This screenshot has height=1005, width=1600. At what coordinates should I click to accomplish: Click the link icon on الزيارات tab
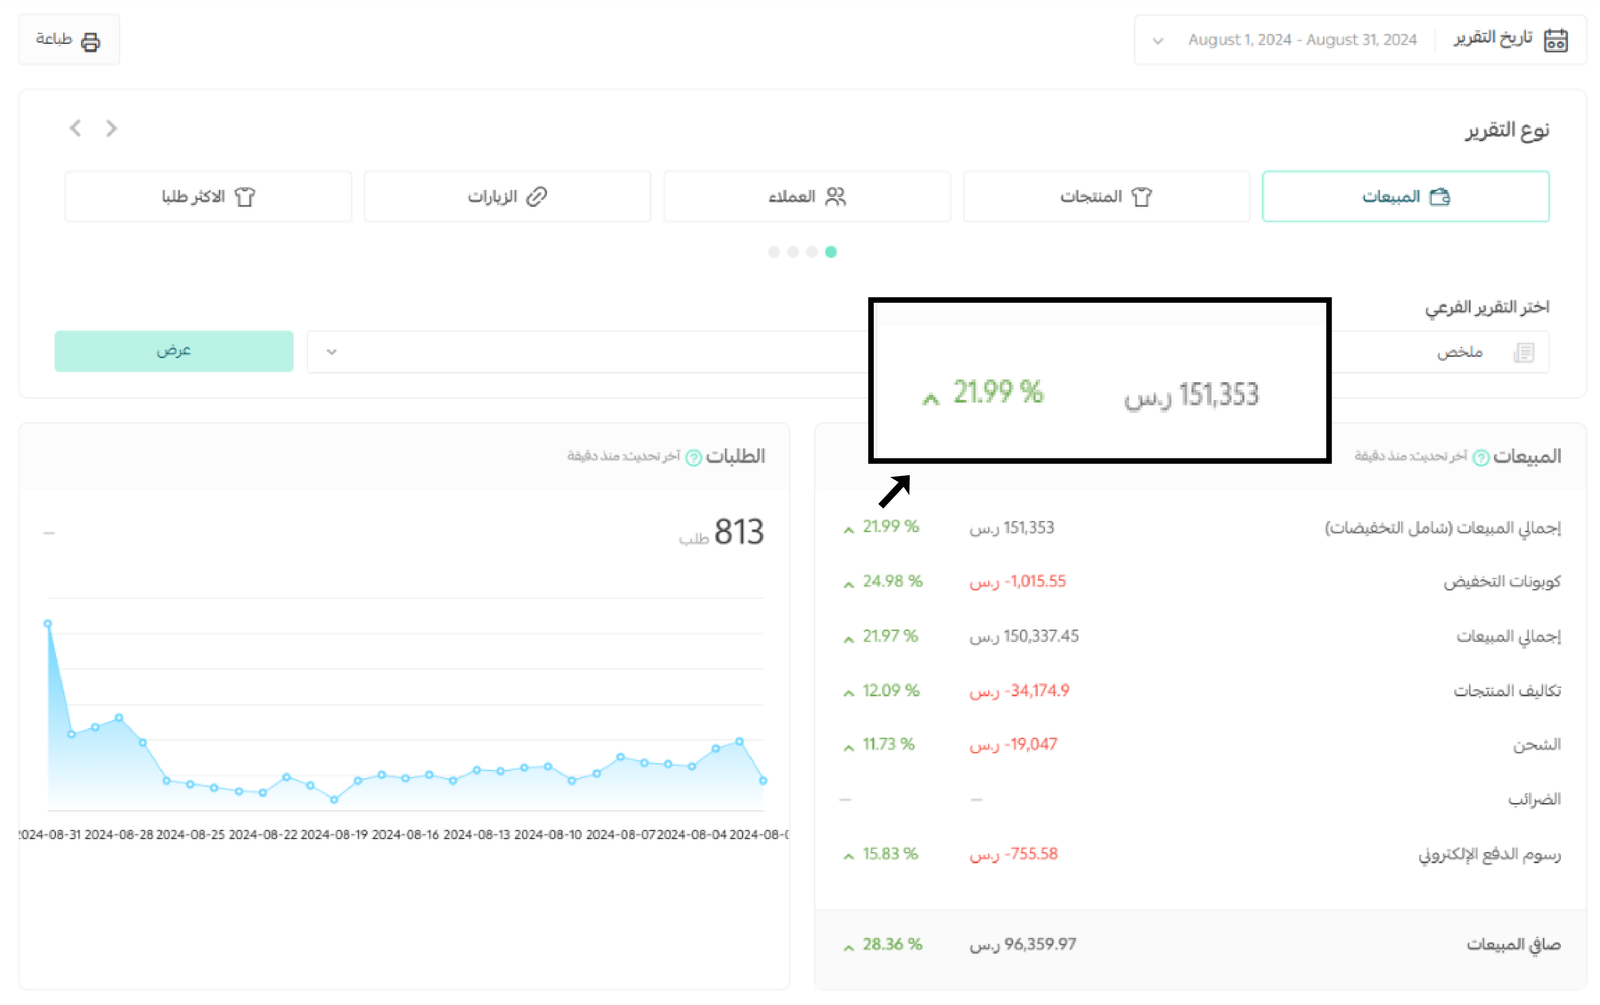click(x=537, y=197)
